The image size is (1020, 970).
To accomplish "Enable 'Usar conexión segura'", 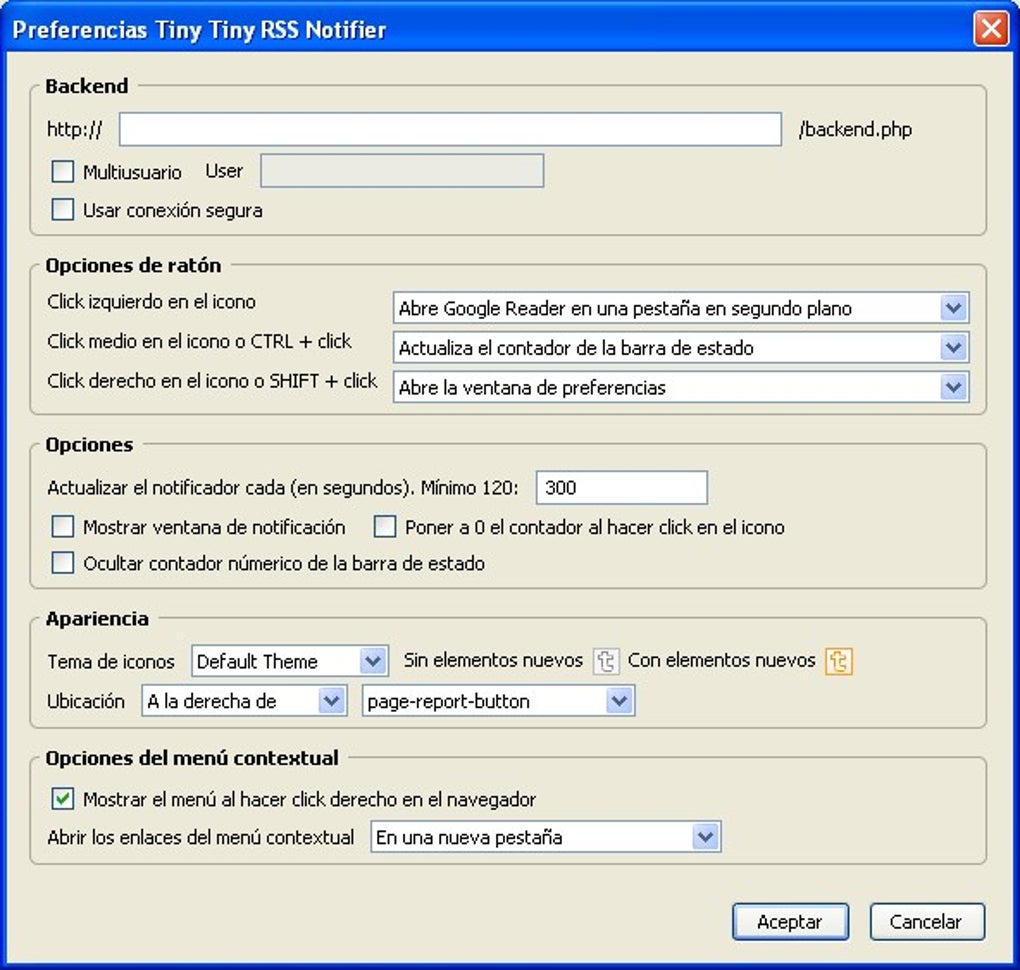I will [x=62, y=209].
